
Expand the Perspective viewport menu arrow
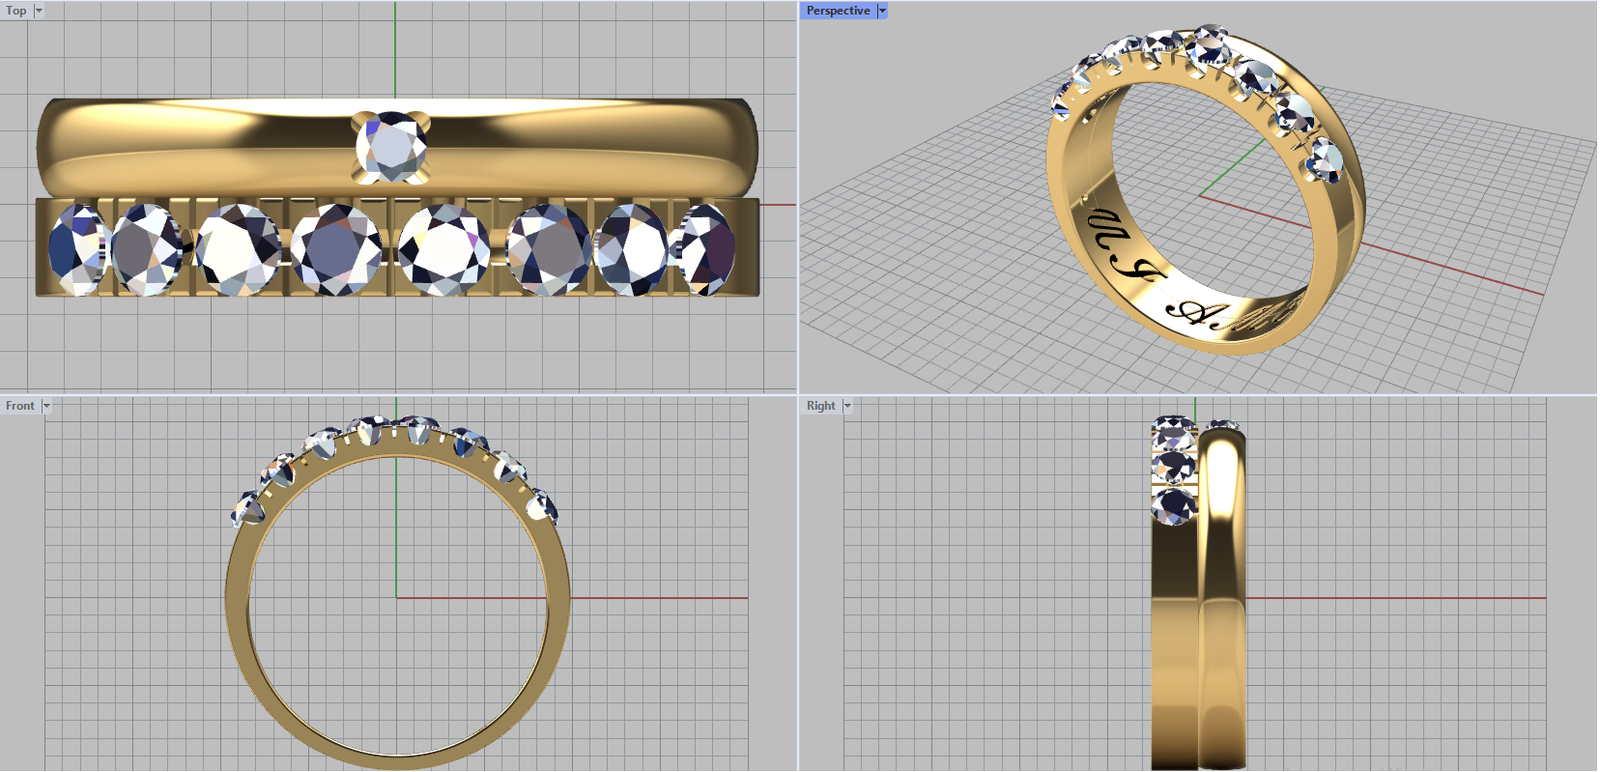[882, 11]
